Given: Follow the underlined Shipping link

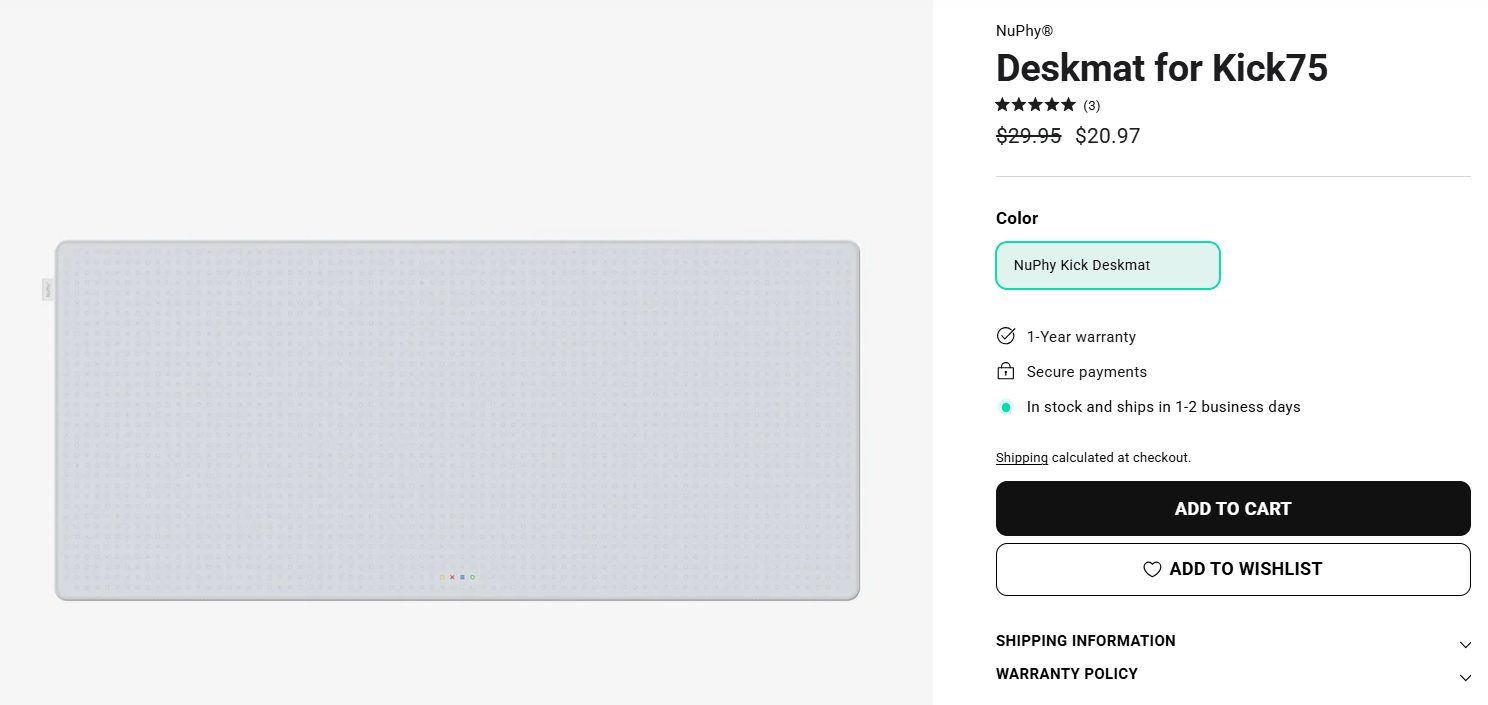Looking at the screenshot, I should [x=1021, y=458].
